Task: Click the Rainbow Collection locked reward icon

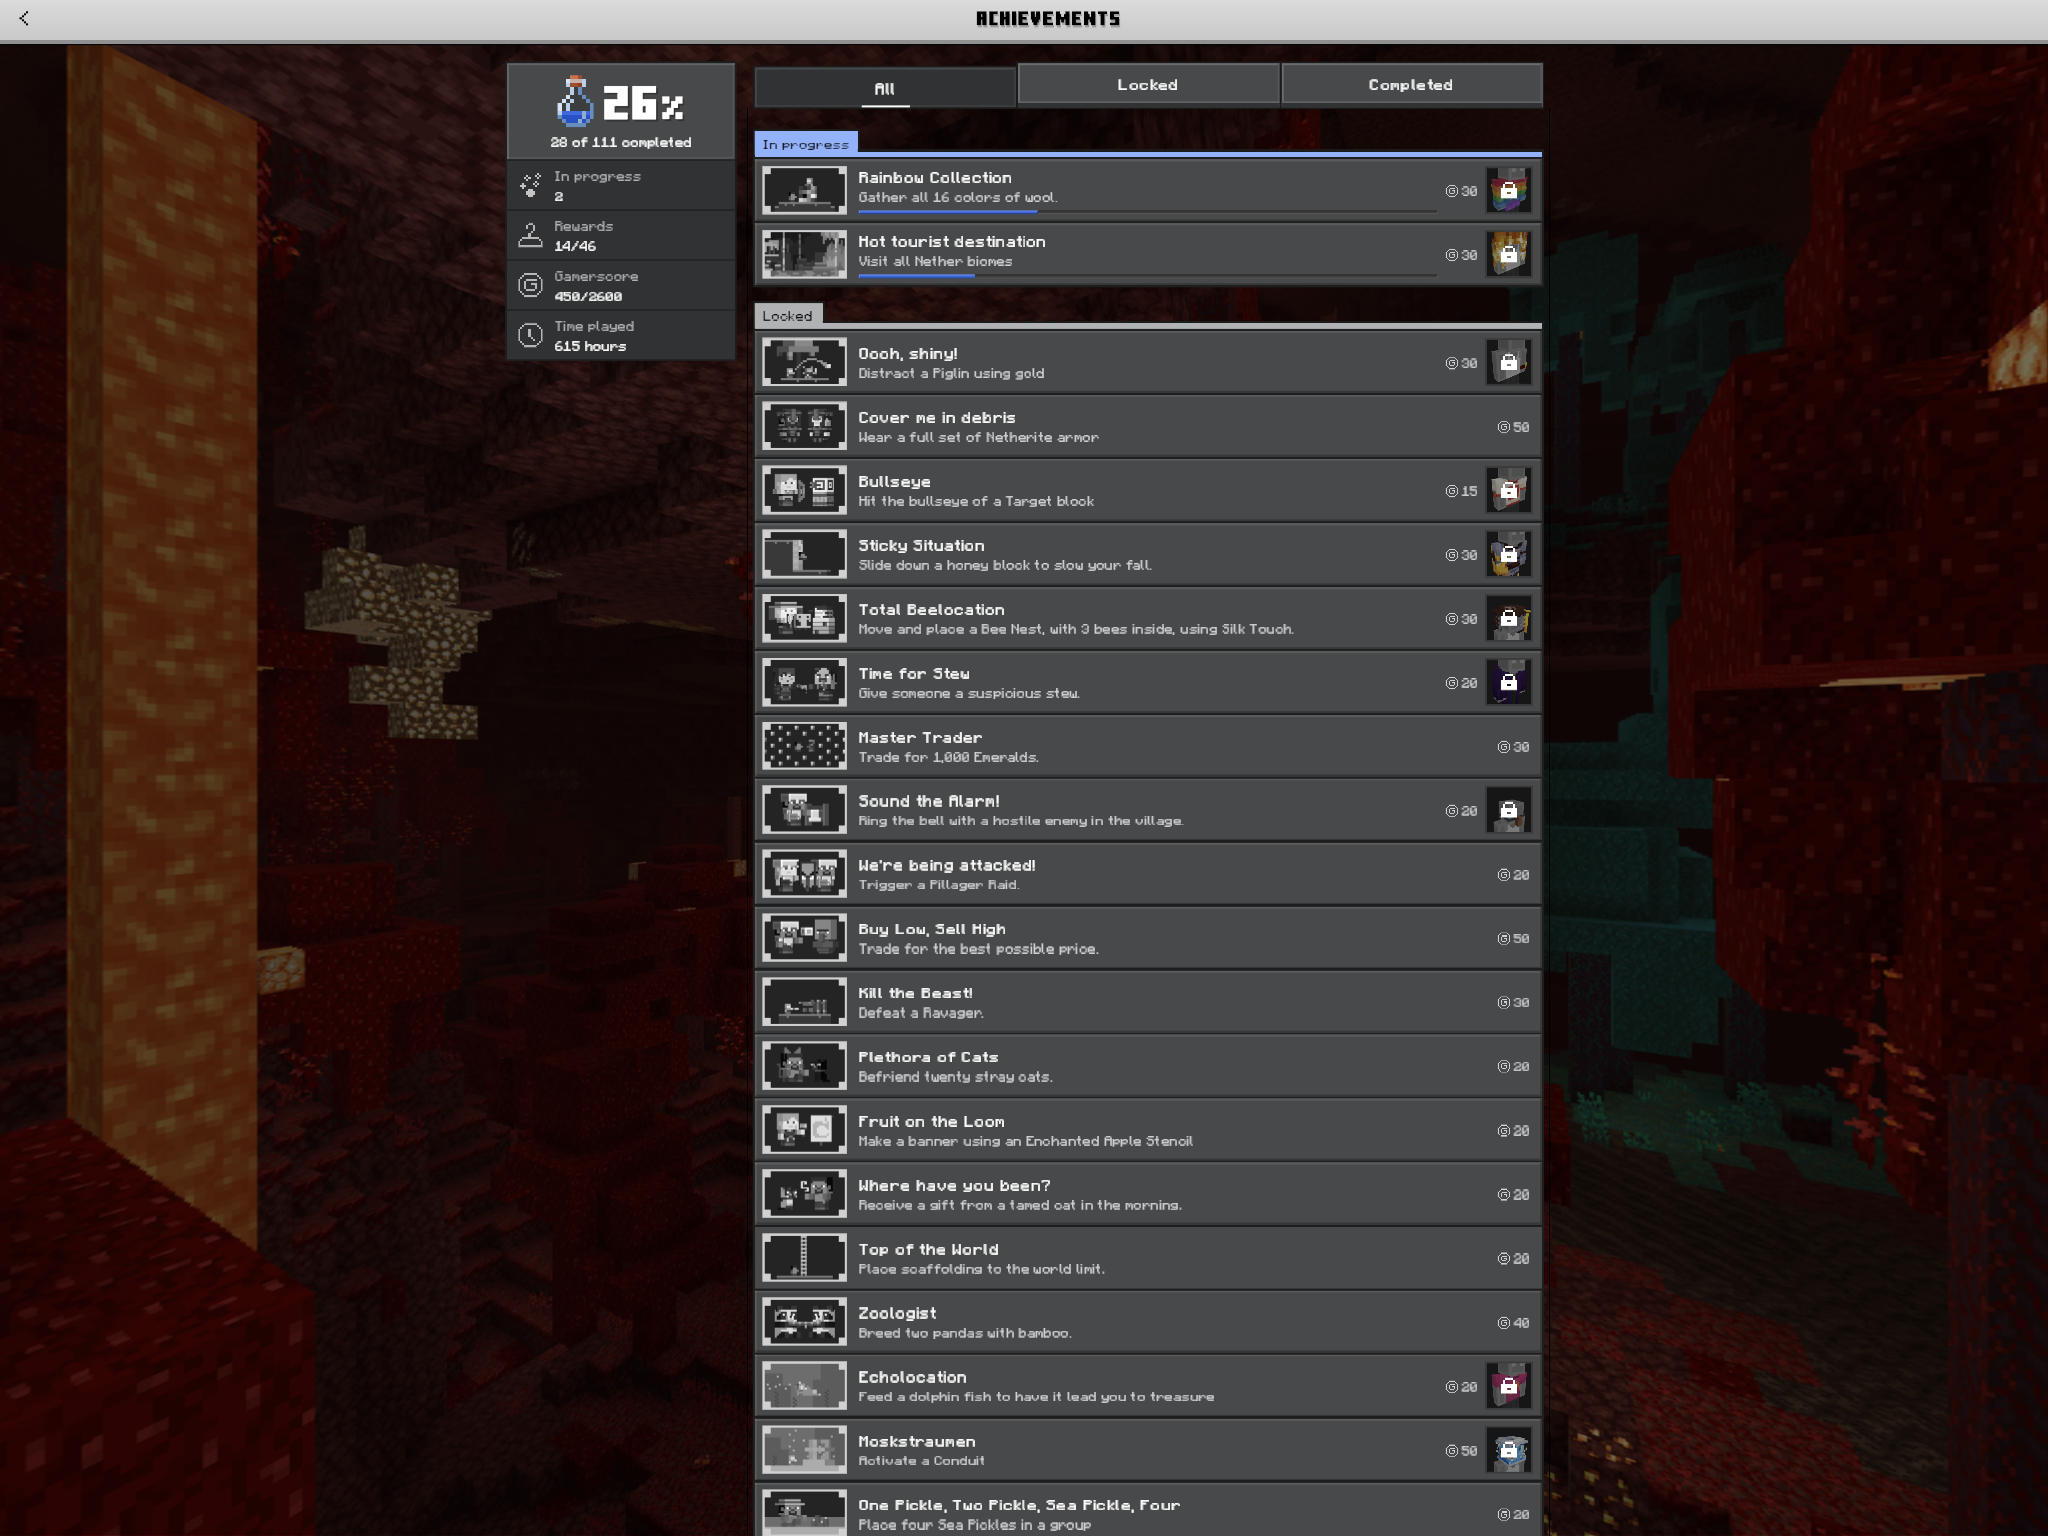Action: coord(1508,190)
